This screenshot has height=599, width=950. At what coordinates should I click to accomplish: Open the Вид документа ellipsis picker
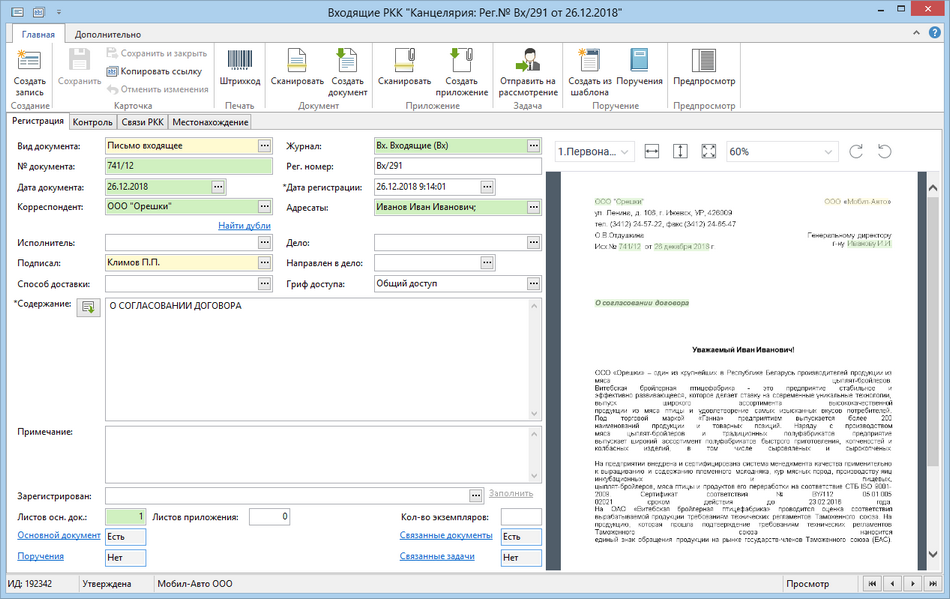click(x=265, y=146)
